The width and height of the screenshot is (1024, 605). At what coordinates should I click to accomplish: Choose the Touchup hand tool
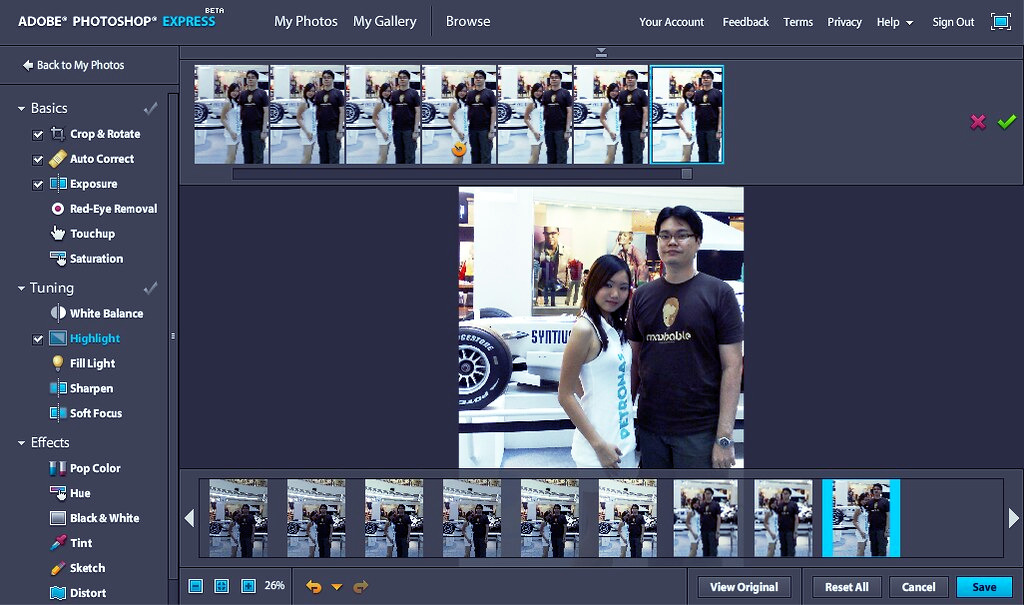[x=58, y=234]
